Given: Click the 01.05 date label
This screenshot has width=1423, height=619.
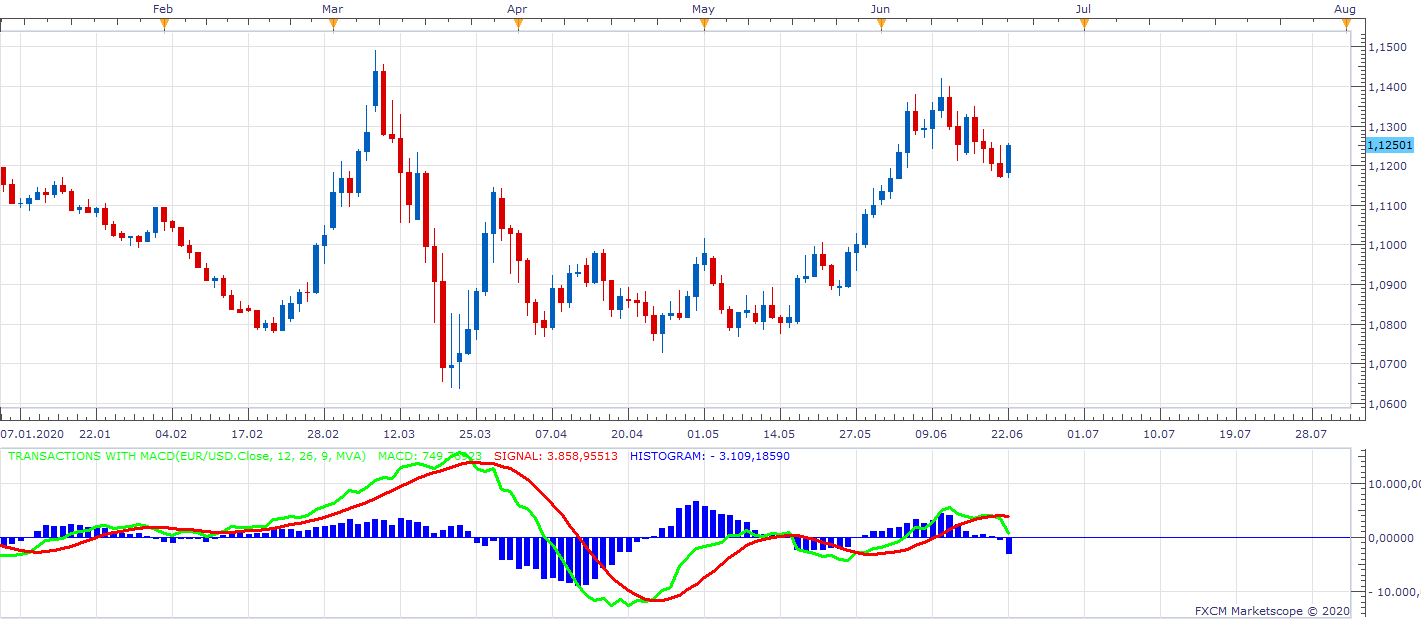Looking at the screenshot, I should 704,434.
